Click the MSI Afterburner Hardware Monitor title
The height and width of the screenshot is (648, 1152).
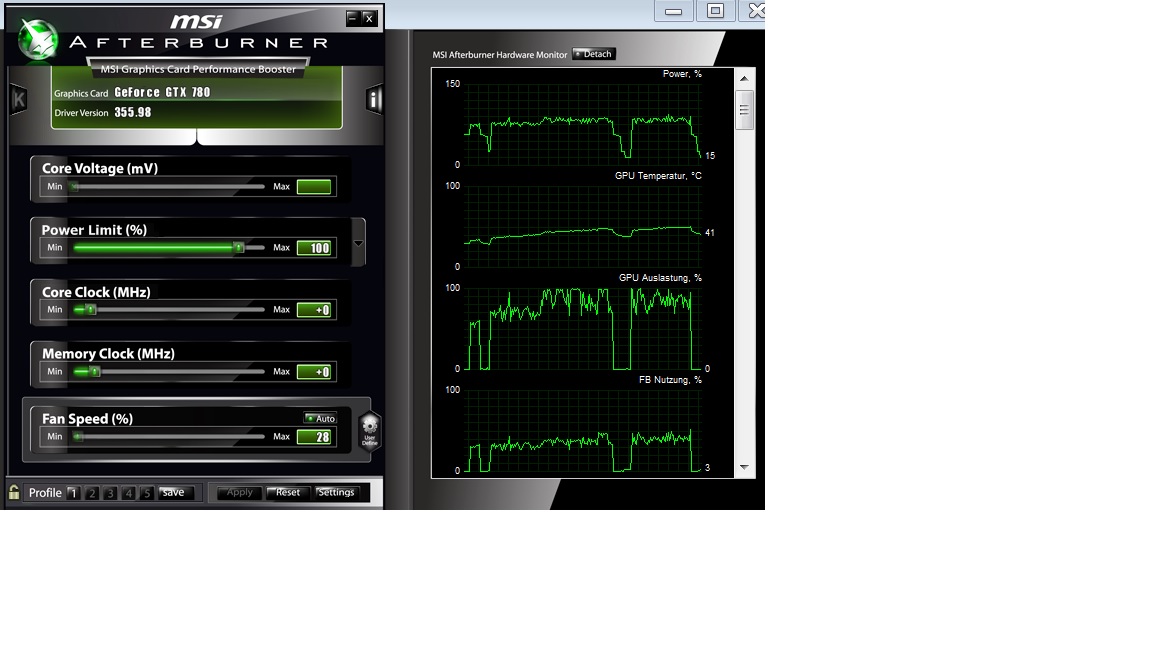tap(500, 54)
